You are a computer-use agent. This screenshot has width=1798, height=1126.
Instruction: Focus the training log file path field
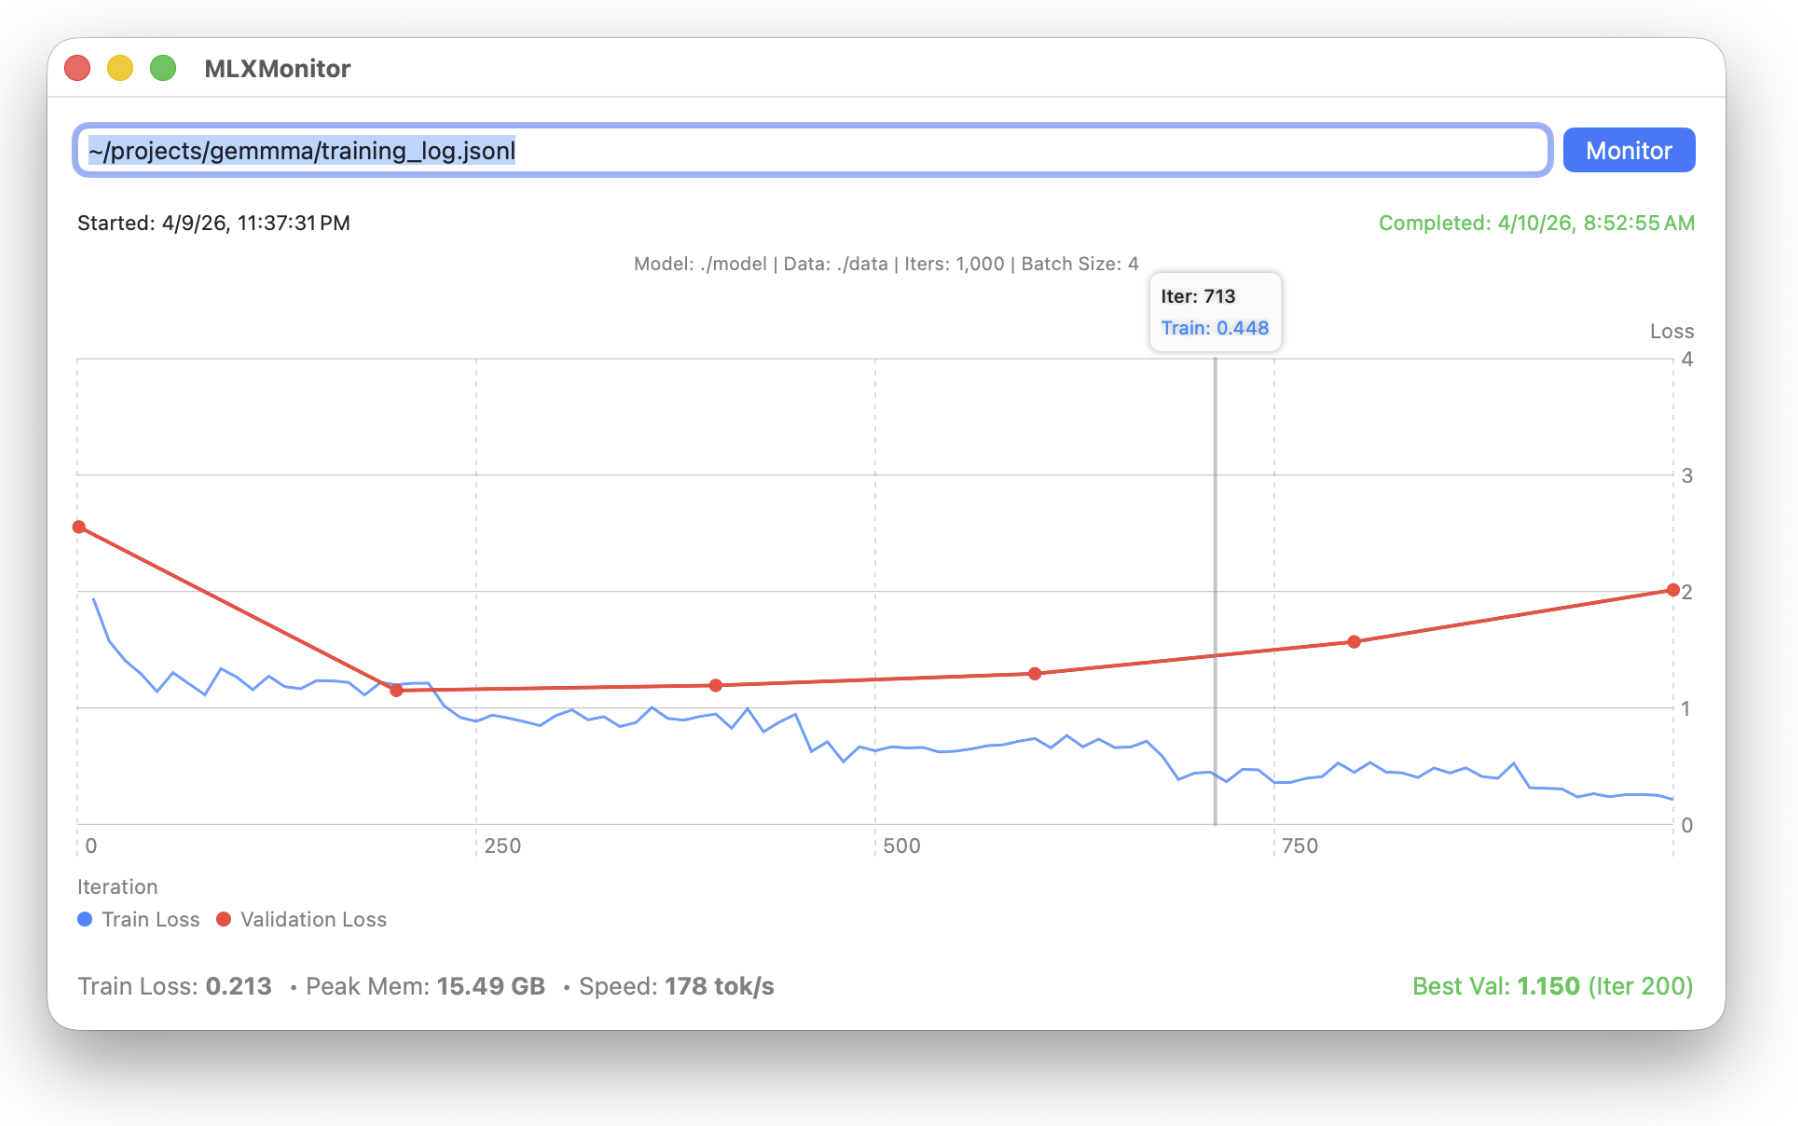click(x=812, y=150)
